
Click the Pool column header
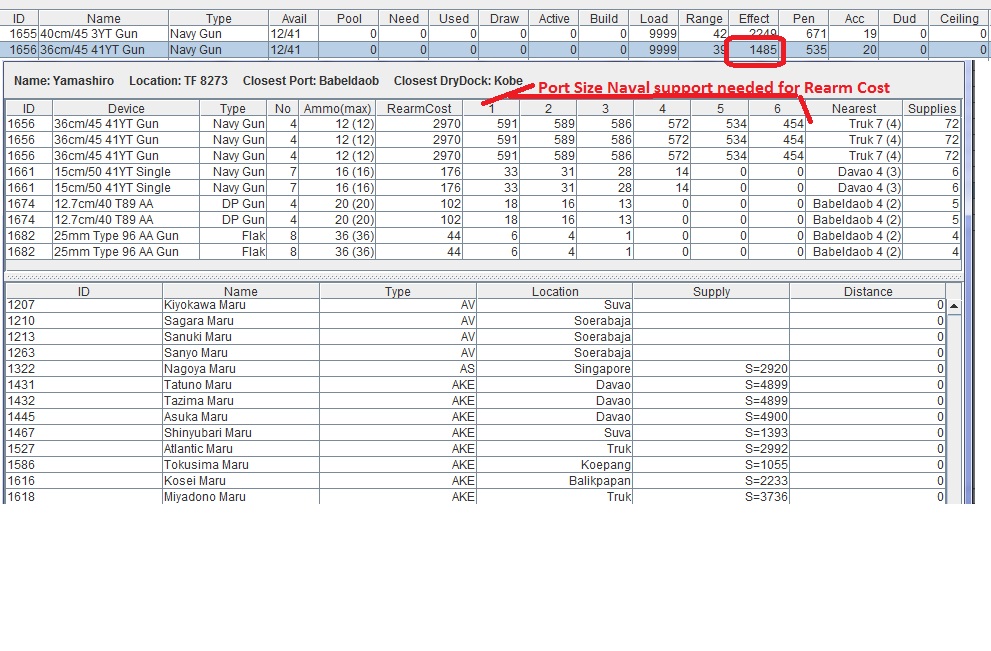pyautogui.click(x=349, y=18)
